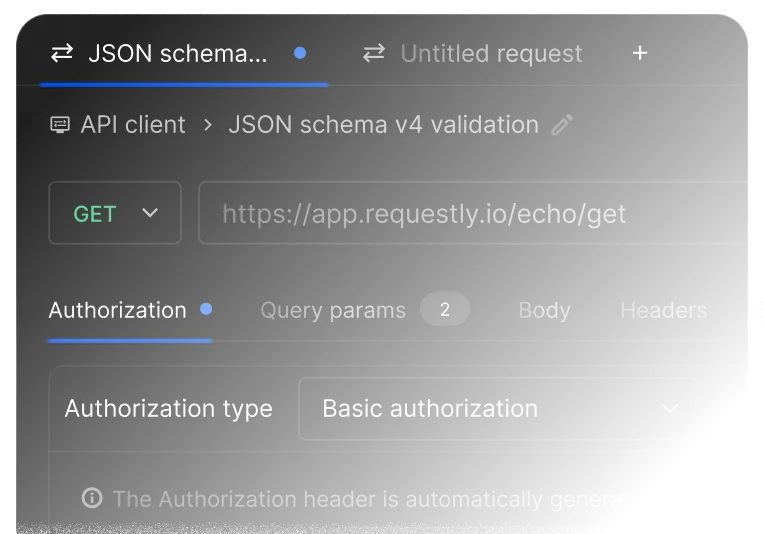Image resolution: width=764 pixels, height=534 pixels.
Task: Click the blue dot next to Authorization
Action: tap(206, 309)
